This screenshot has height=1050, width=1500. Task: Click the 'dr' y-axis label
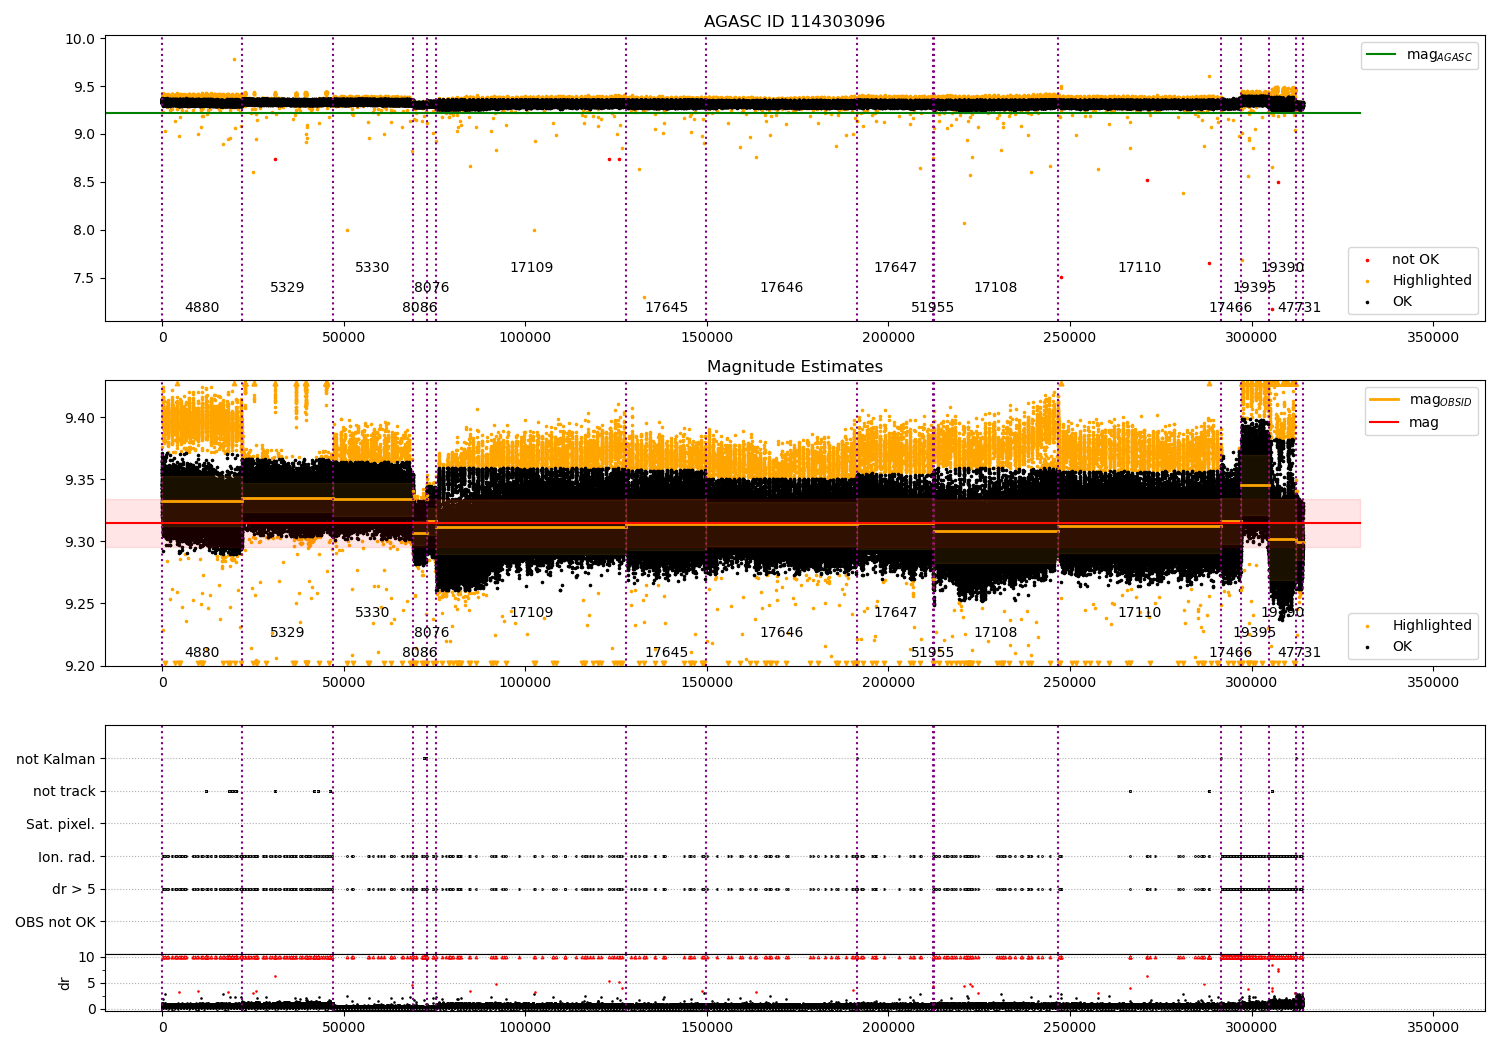coord(65,983)
